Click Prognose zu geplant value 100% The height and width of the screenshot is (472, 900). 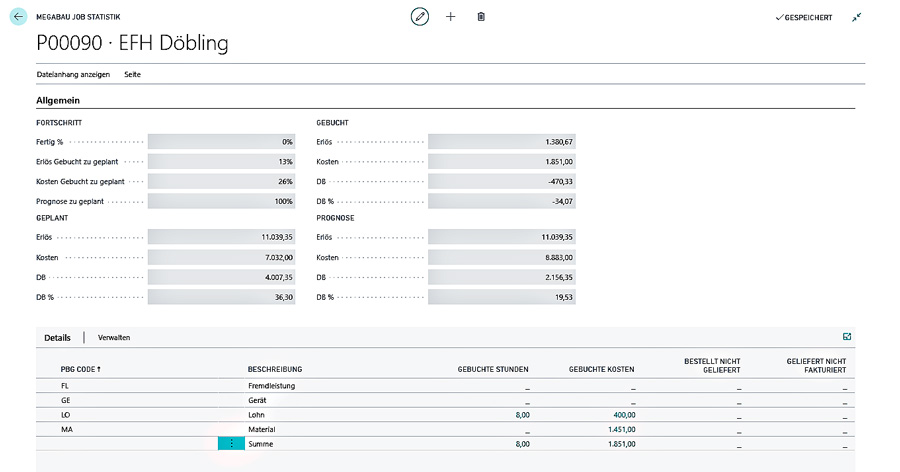click(x=222, y=202)
